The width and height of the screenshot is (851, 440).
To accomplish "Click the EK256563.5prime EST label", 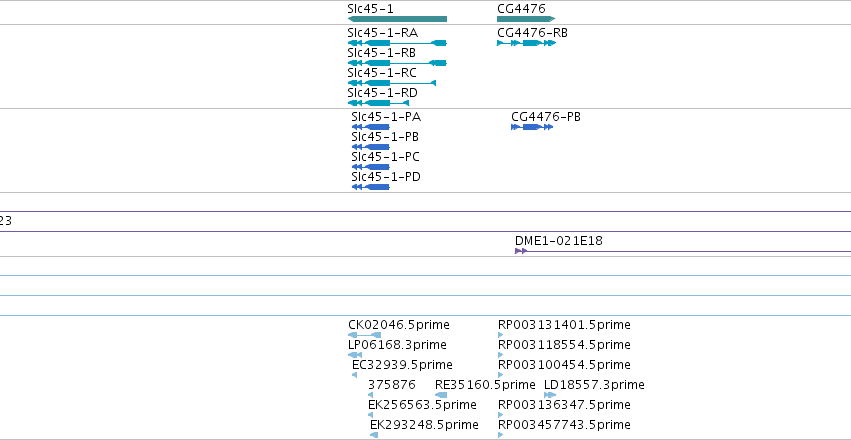I will pyautogui.click(x=422, y=405).
